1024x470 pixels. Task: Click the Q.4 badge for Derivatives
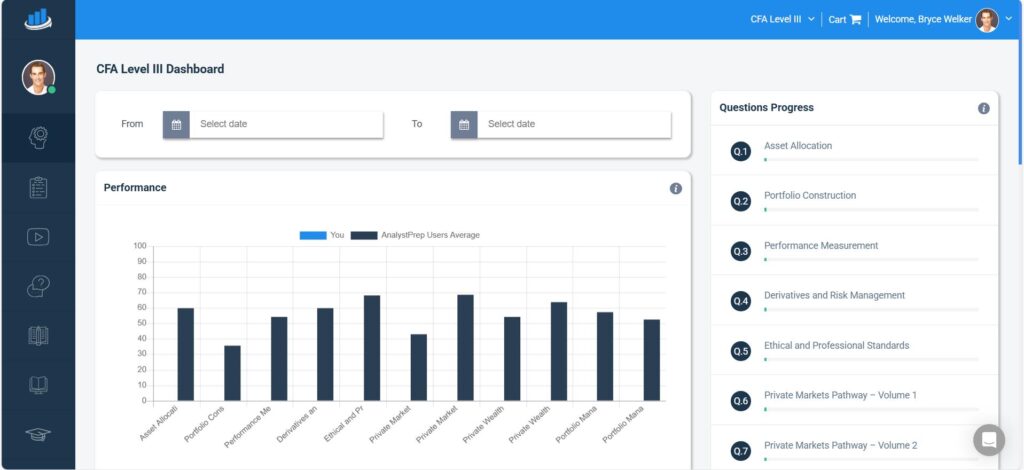[x=741, y=301]
